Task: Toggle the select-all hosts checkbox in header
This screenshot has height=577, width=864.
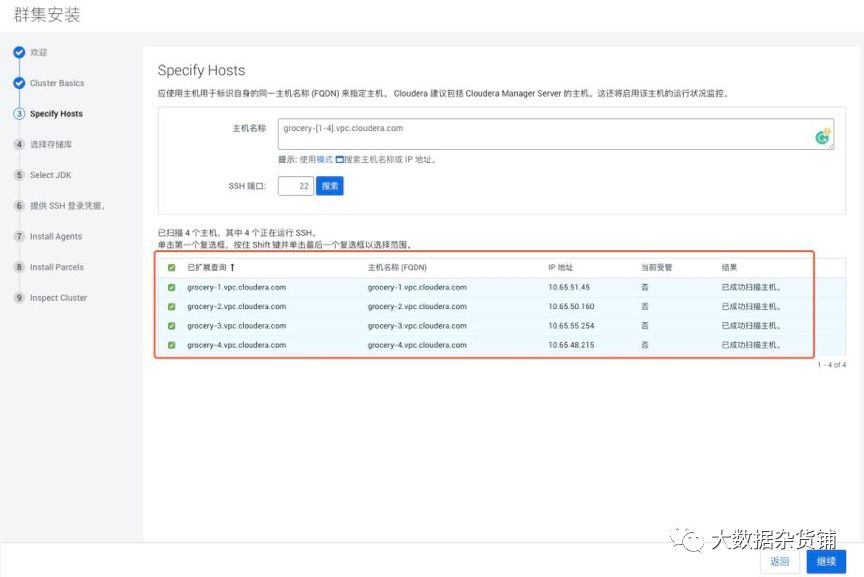Action: 171,268
